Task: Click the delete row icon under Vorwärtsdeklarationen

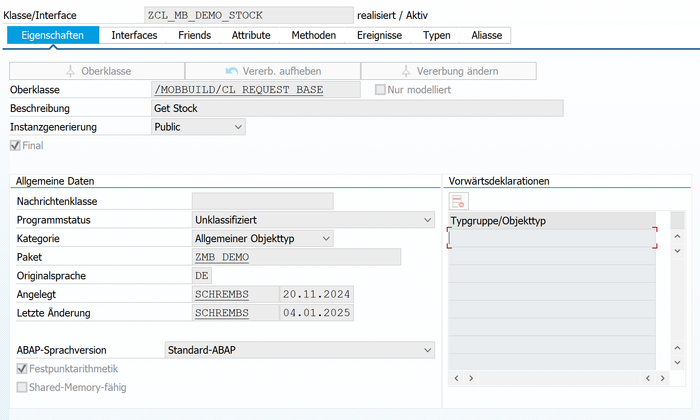Action: [458, 201]
